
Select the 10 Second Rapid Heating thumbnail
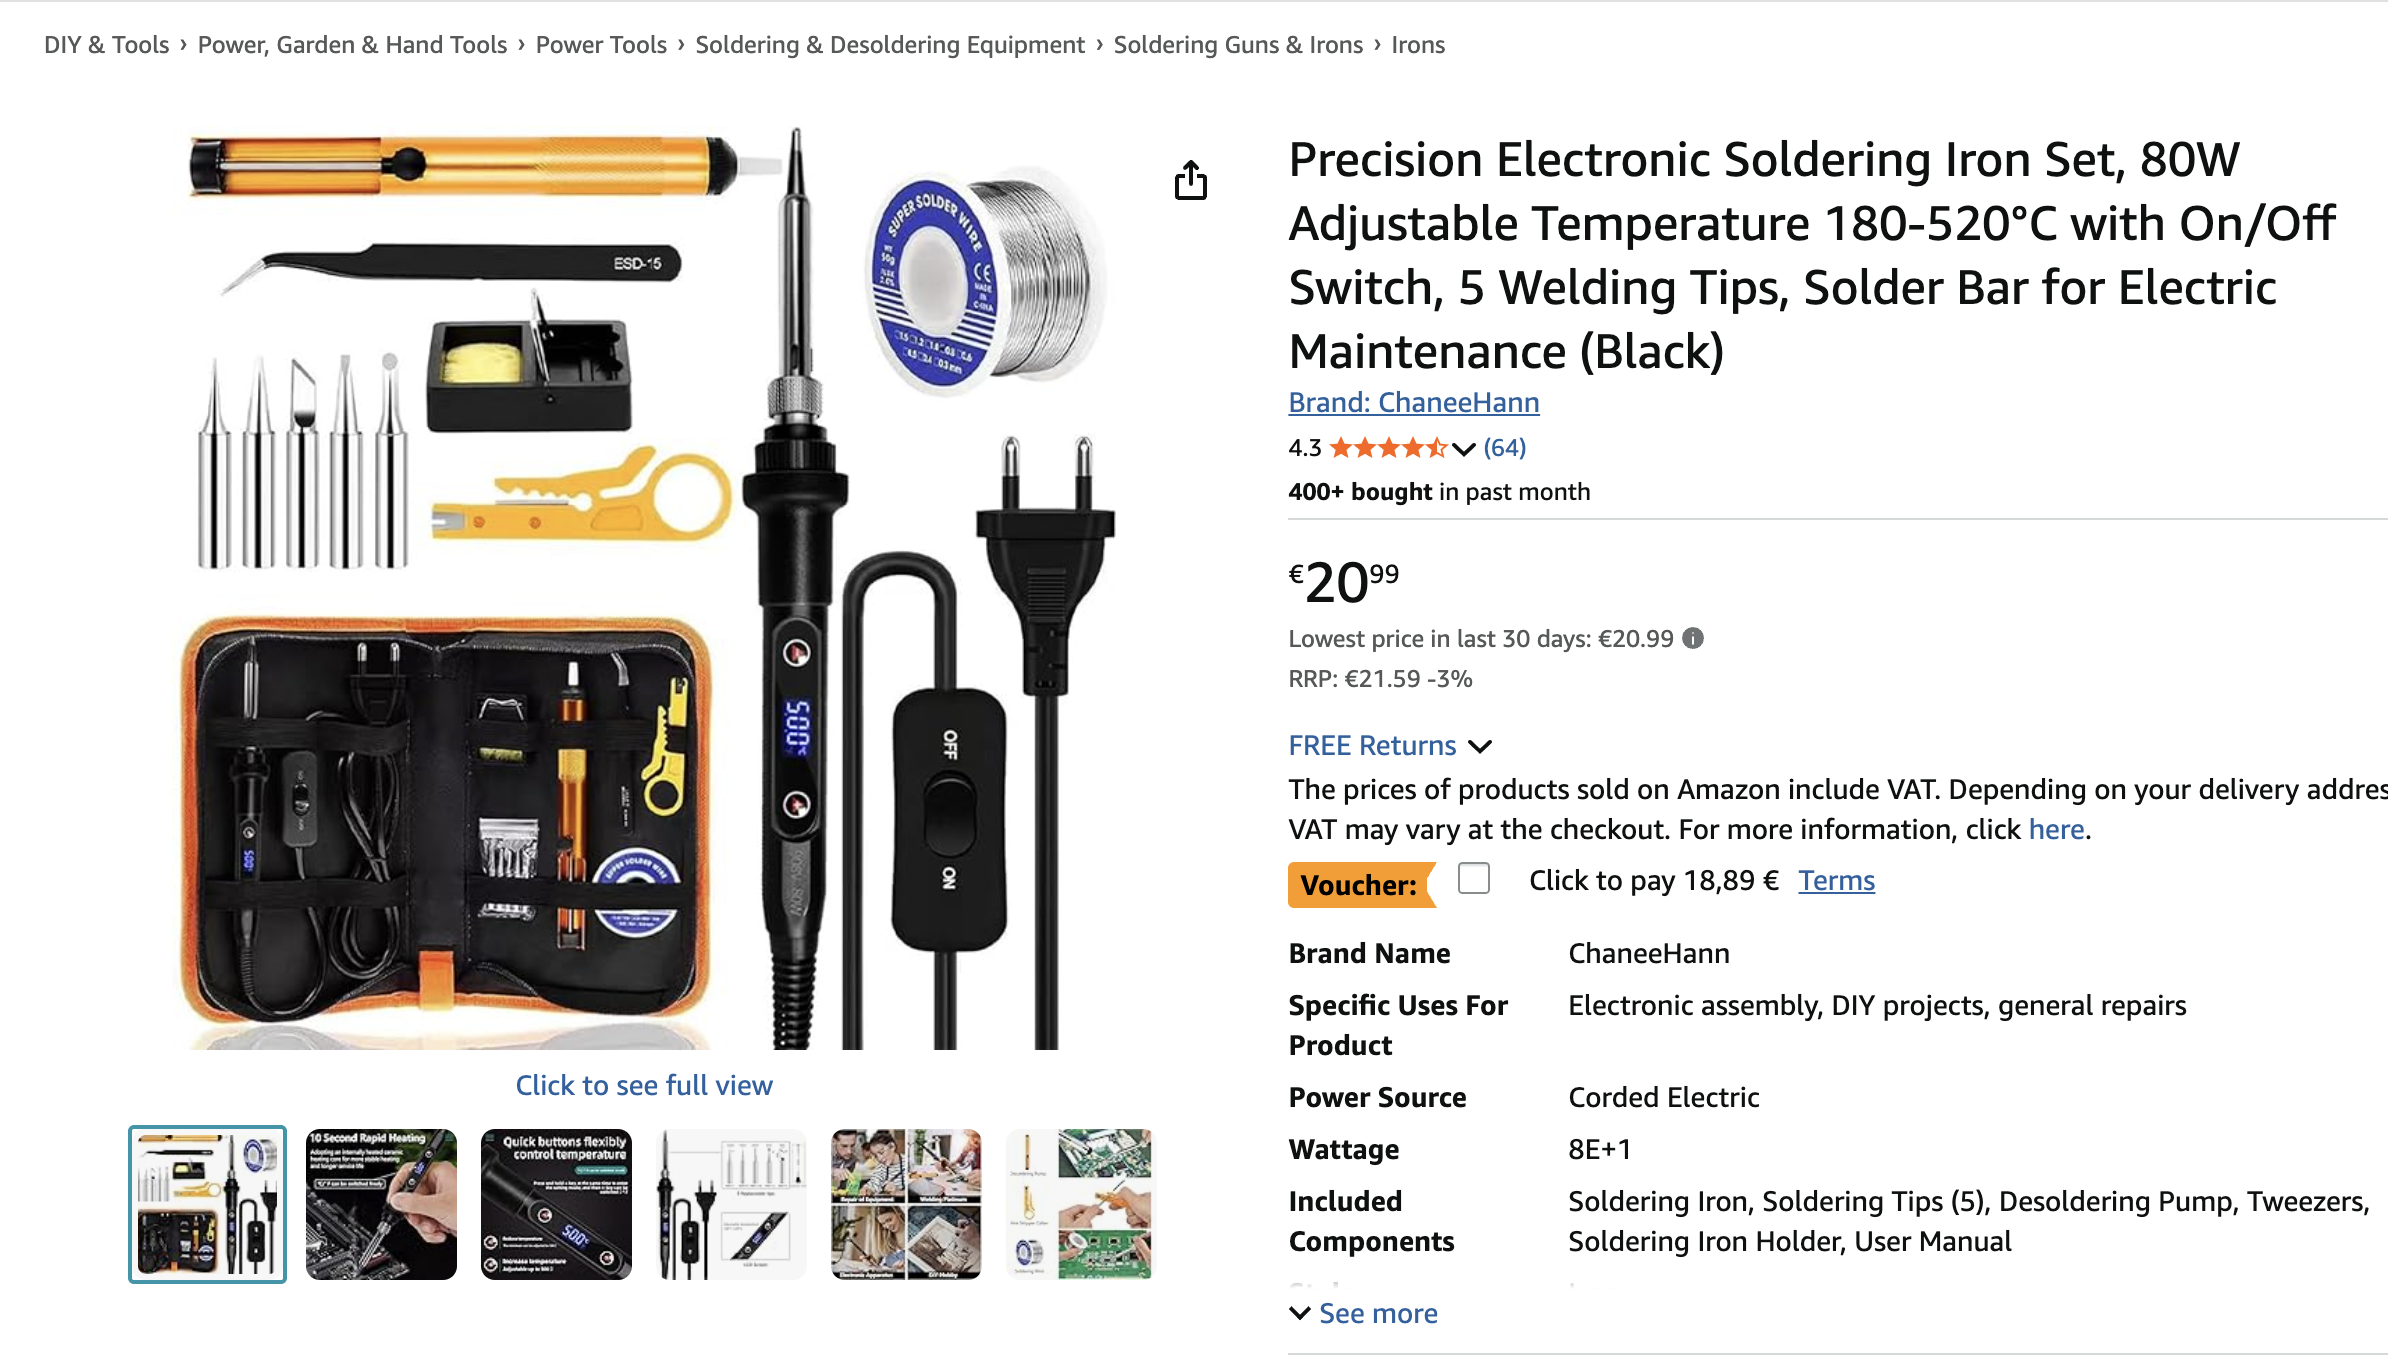381,1204
